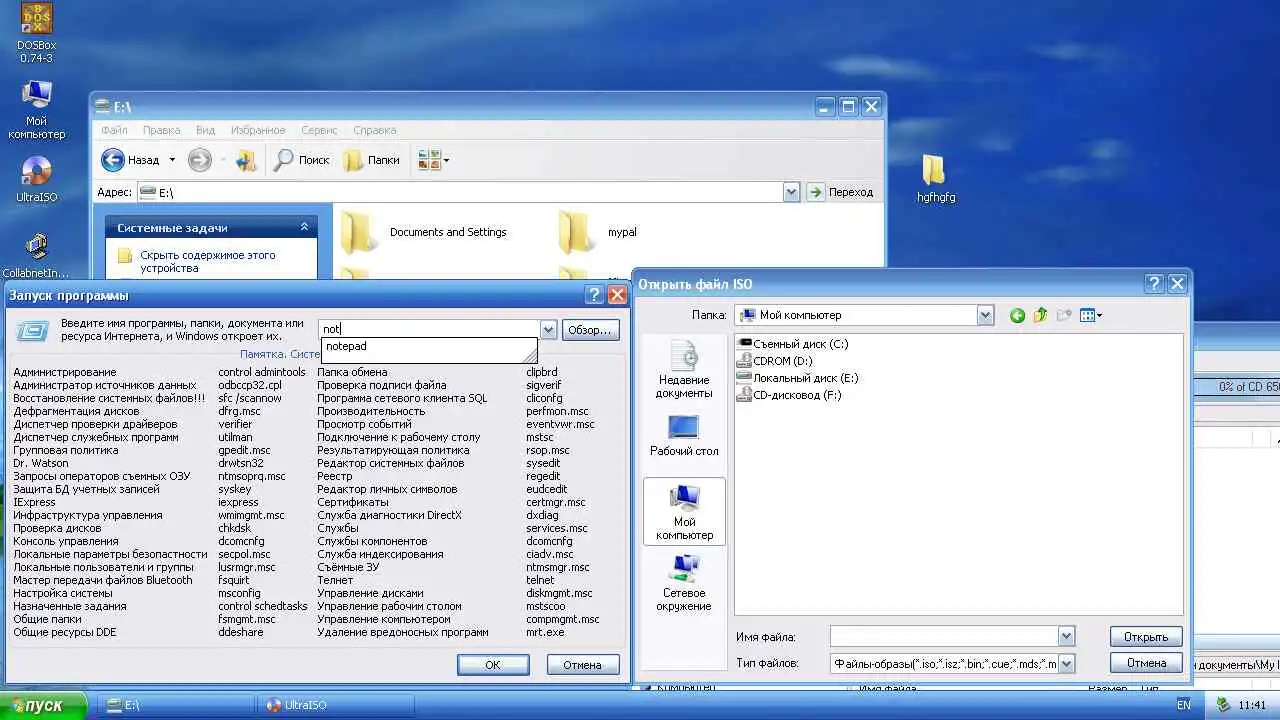Select the hgfhgfg folder on desktop
Image resolution: width=1280 pixels, height=720 pixels.
935,179
